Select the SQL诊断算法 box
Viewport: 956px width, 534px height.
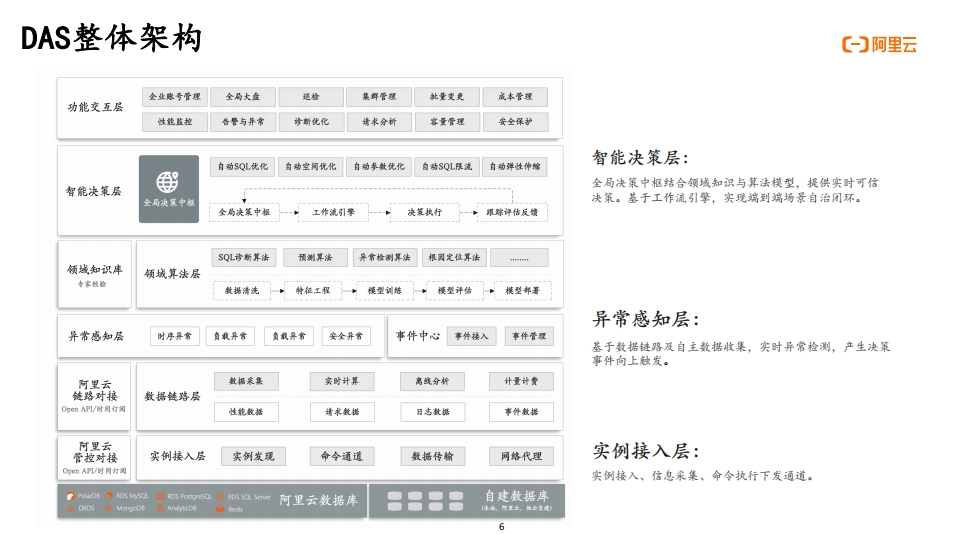click(243, 257)
